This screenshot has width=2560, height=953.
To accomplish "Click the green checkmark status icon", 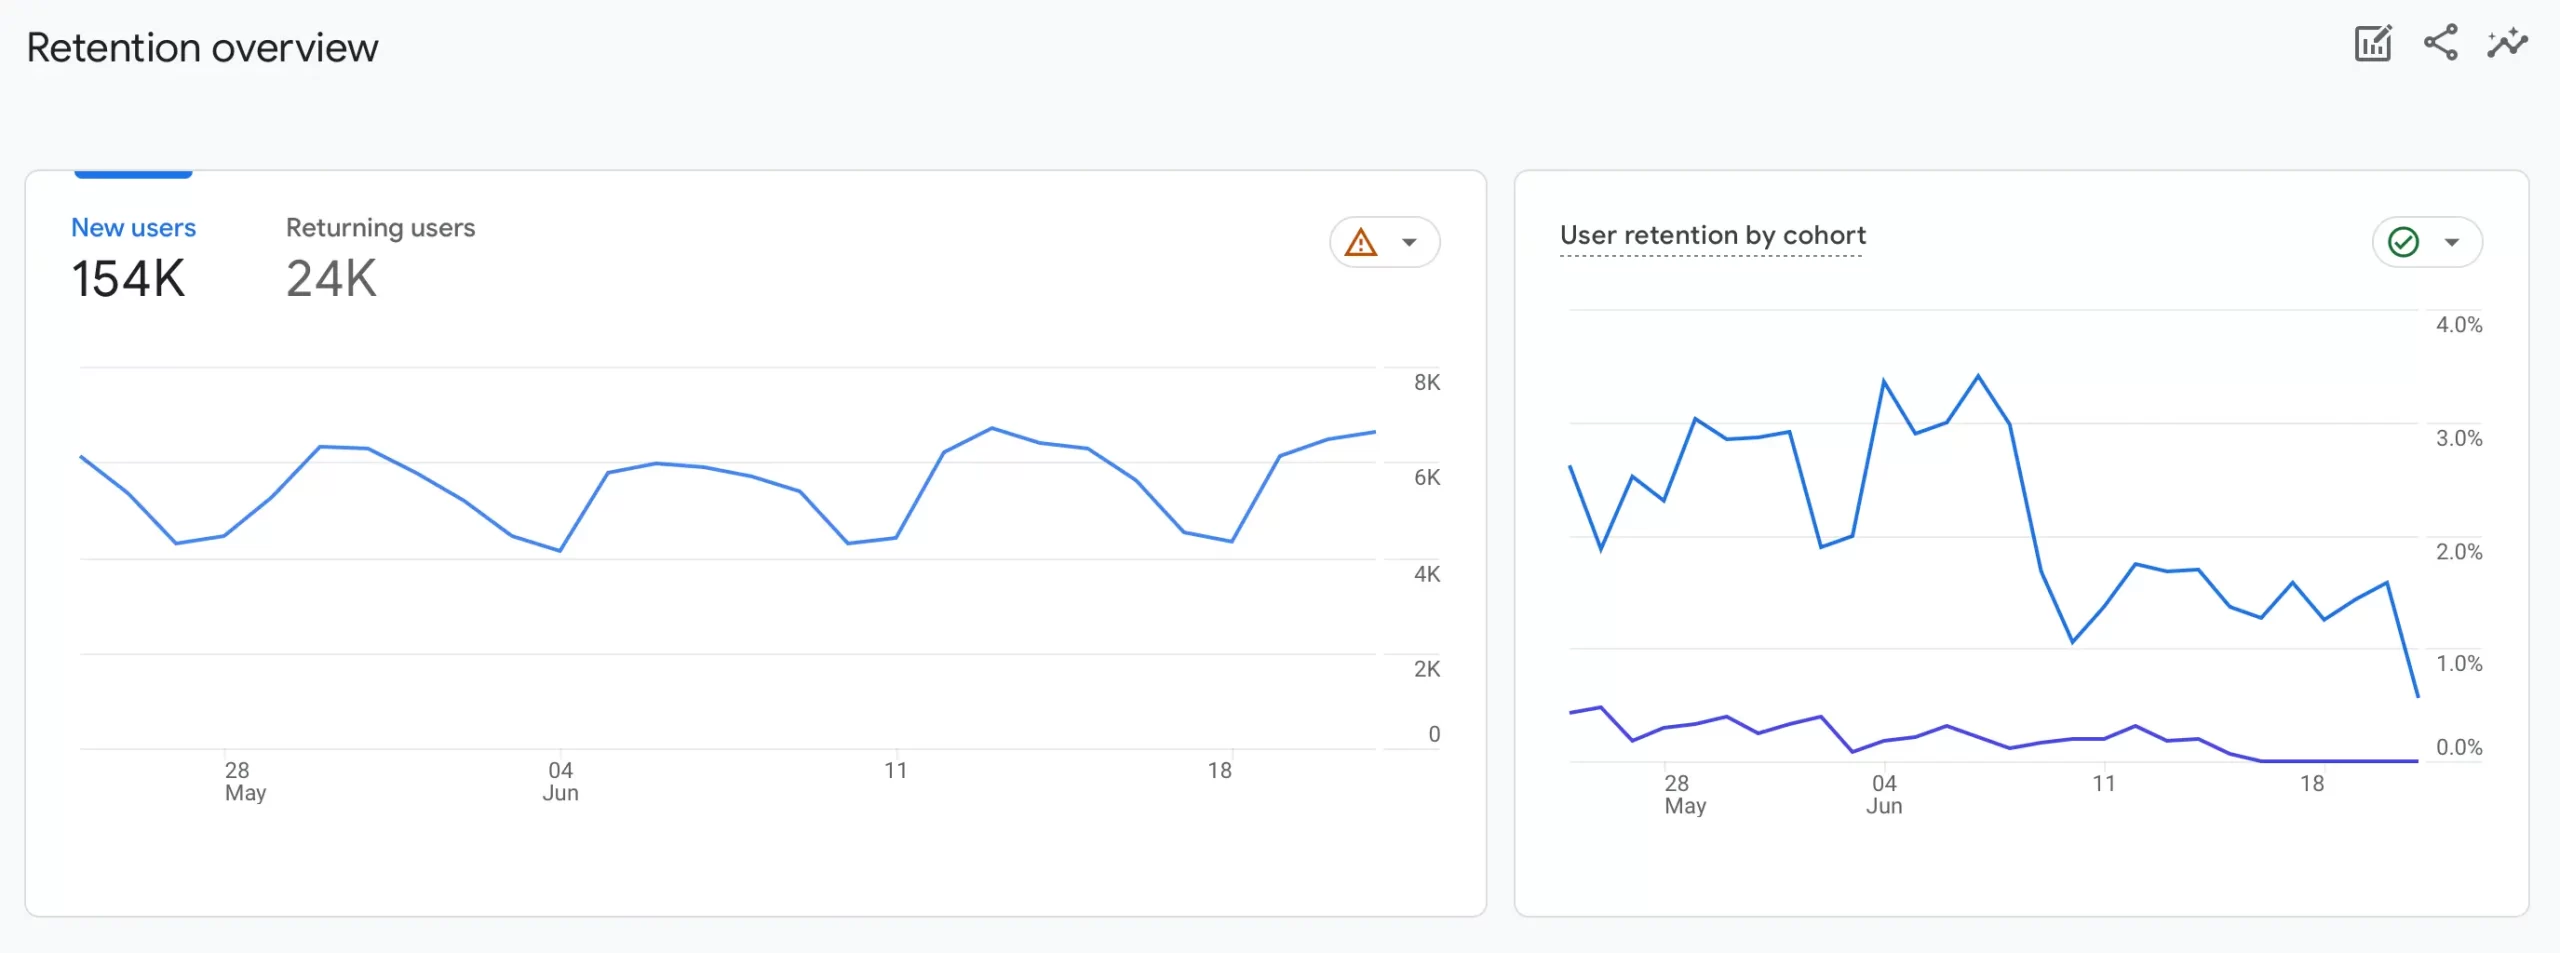I will (x=2403, y=243).
